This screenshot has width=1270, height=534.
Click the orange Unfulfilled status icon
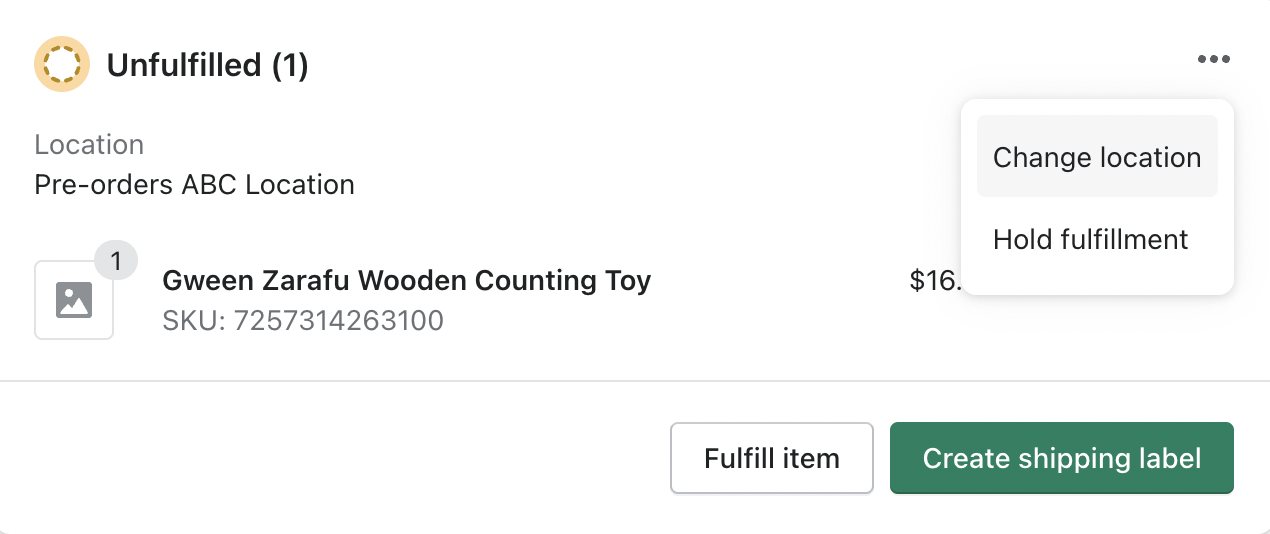pos(62,64)
